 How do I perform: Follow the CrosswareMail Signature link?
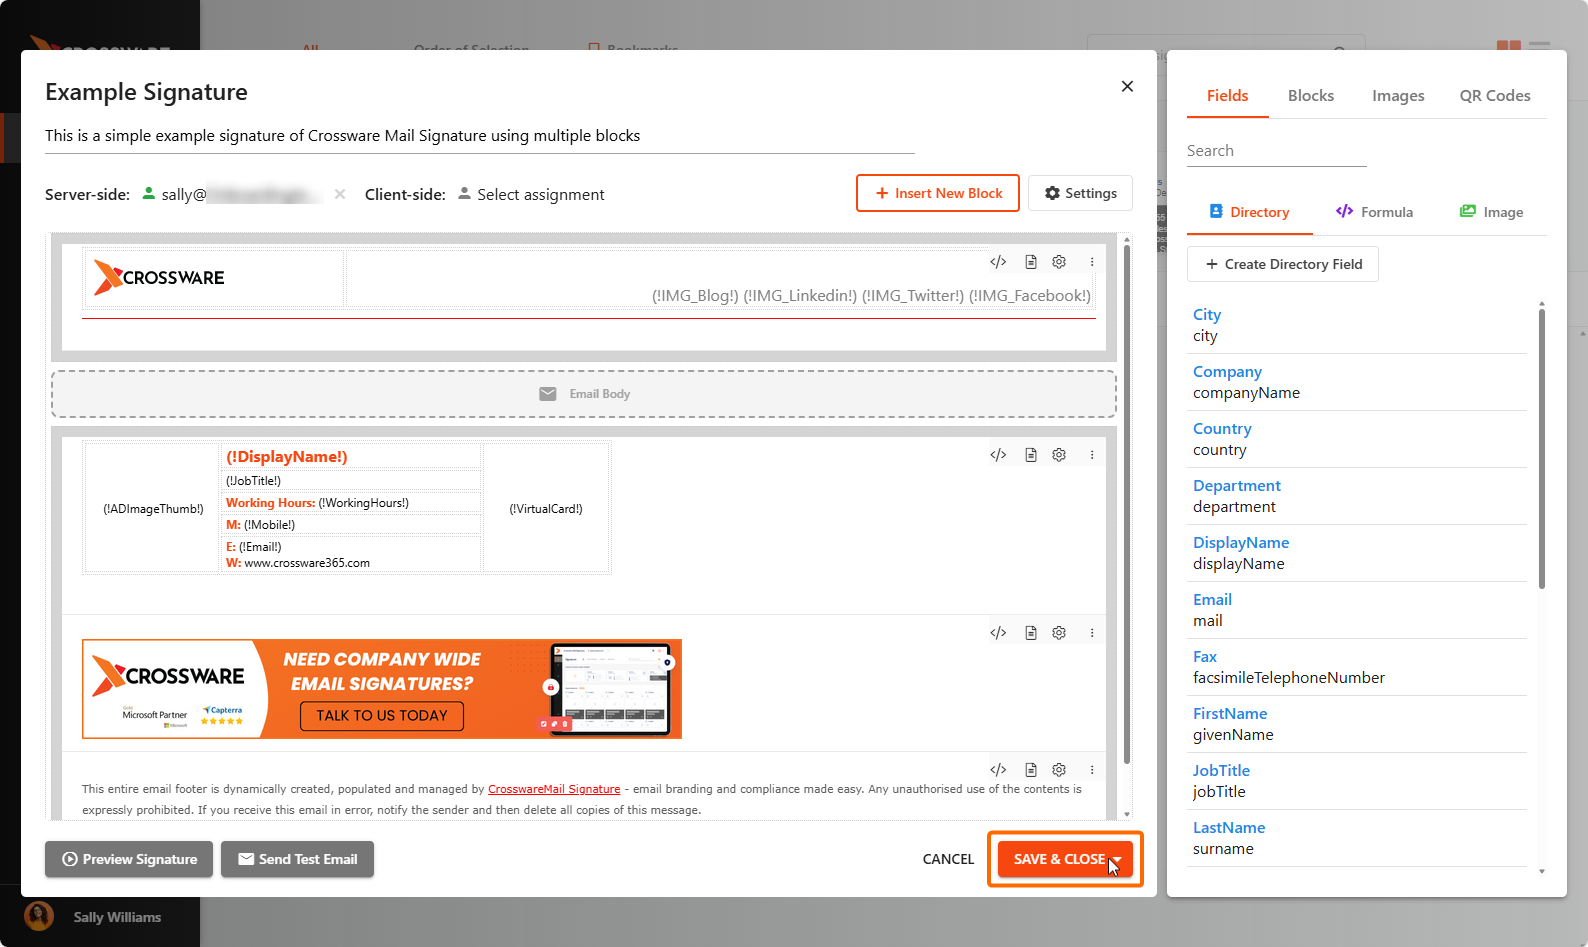[553, 789]
